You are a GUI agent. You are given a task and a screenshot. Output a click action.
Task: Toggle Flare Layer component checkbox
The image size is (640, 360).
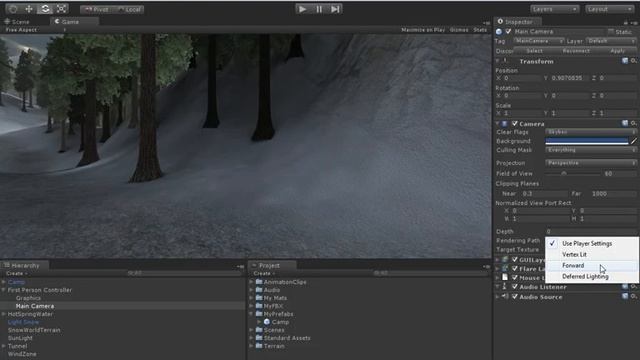[515, 269]
